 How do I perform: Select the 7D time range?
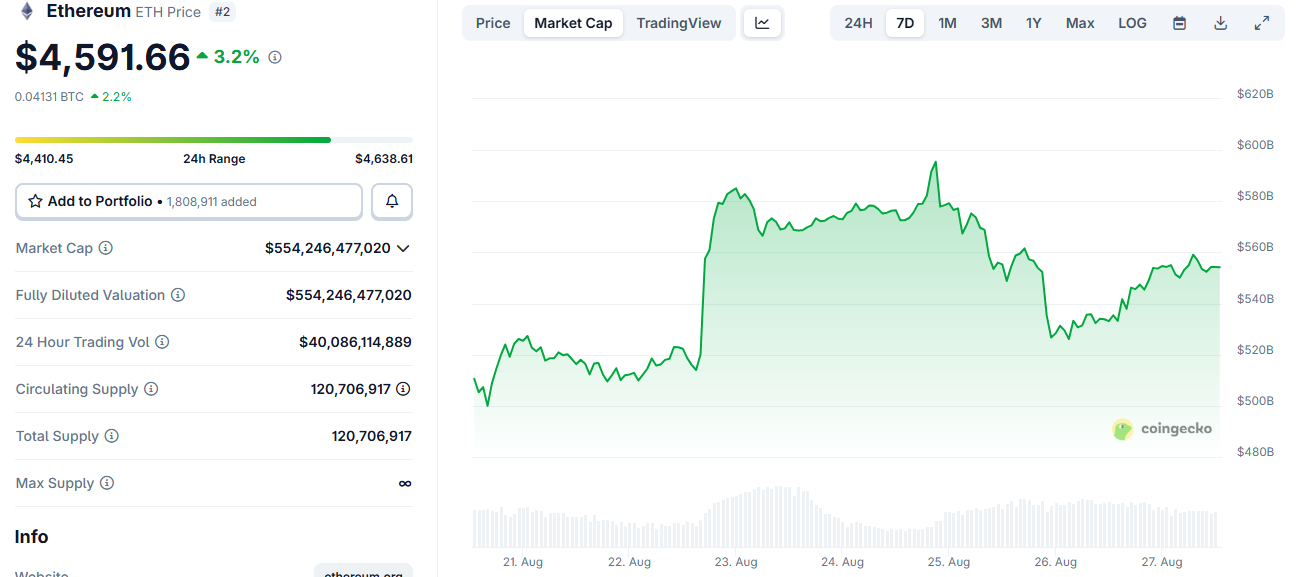(x=905, y=23)
